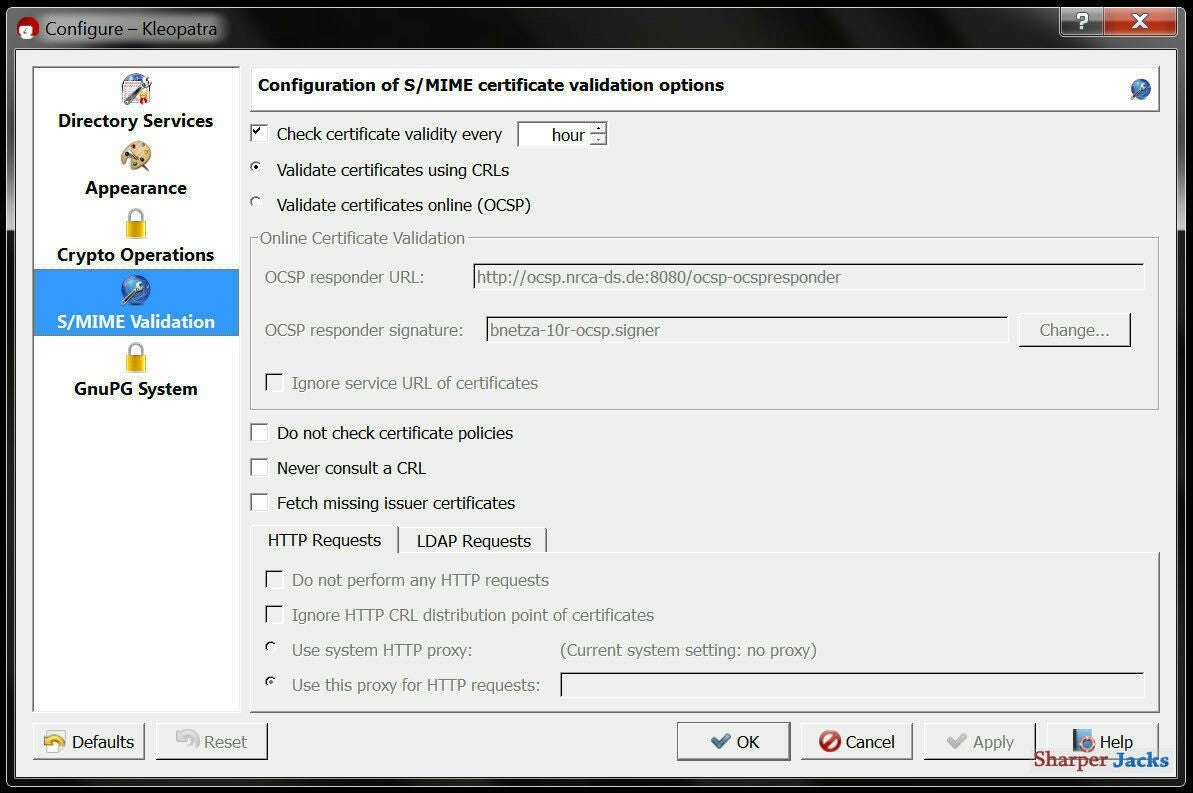Toggle the certificate validity check interval checkbox

[258, 131]
